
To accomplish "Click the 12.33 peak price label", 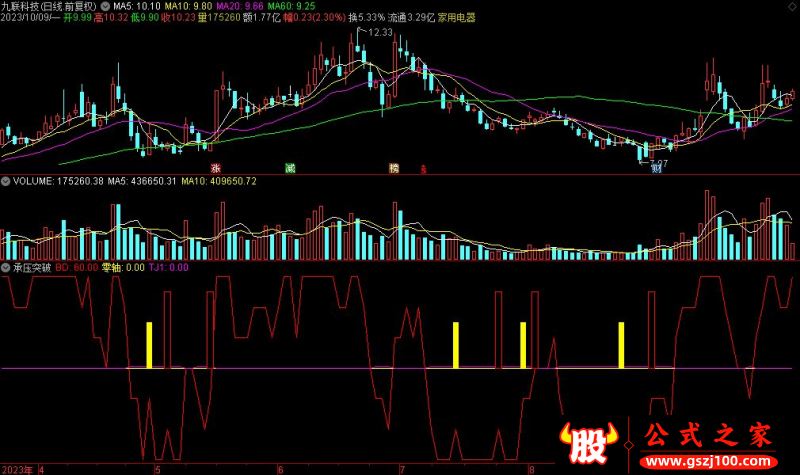I will pyautogui.click(x=380, y=33).
